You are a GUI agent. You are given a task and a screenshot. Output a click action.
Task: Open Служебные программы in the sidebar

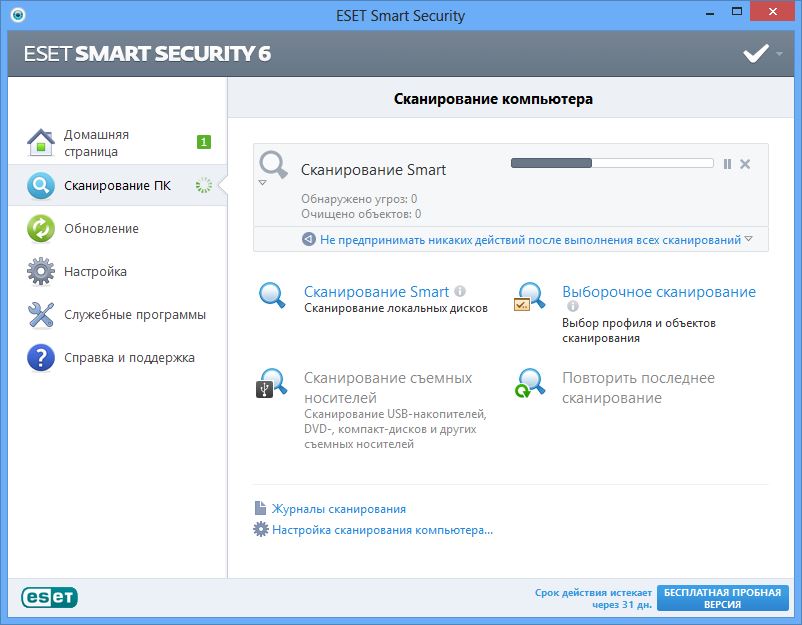[134, 314]
